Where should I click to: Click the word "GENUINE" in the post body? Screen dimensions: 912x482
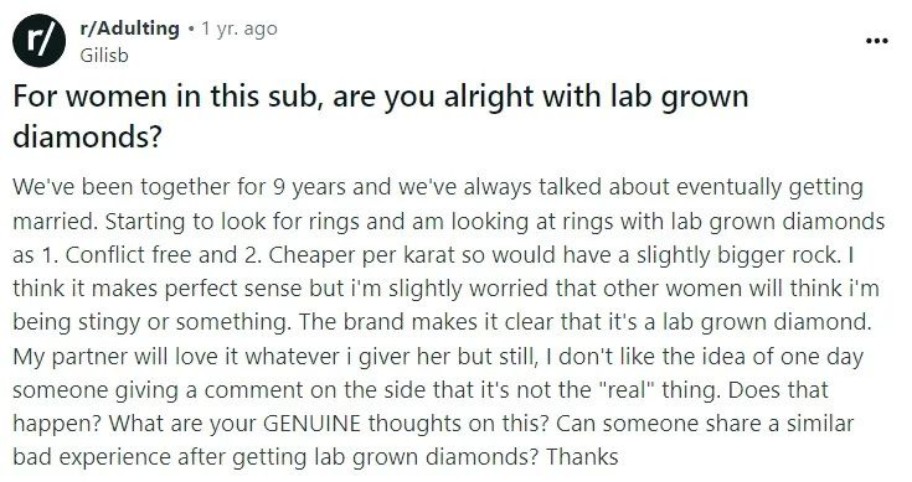click(x=312, y=423)
